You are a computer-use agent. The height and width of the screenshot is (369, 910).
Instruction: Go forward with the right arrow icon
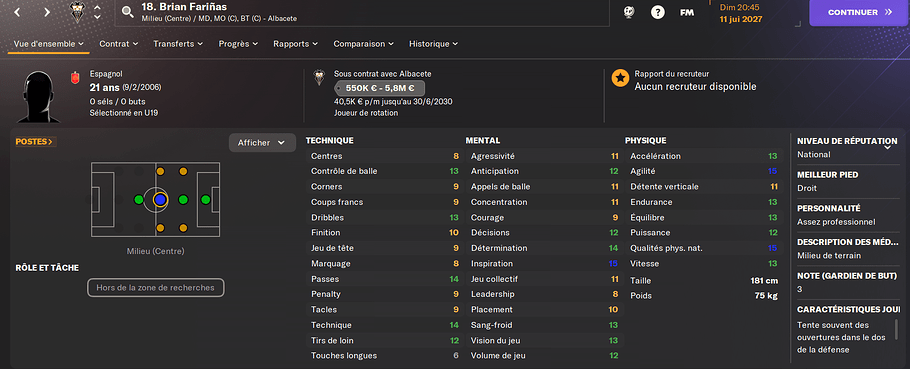pos(47,12)
